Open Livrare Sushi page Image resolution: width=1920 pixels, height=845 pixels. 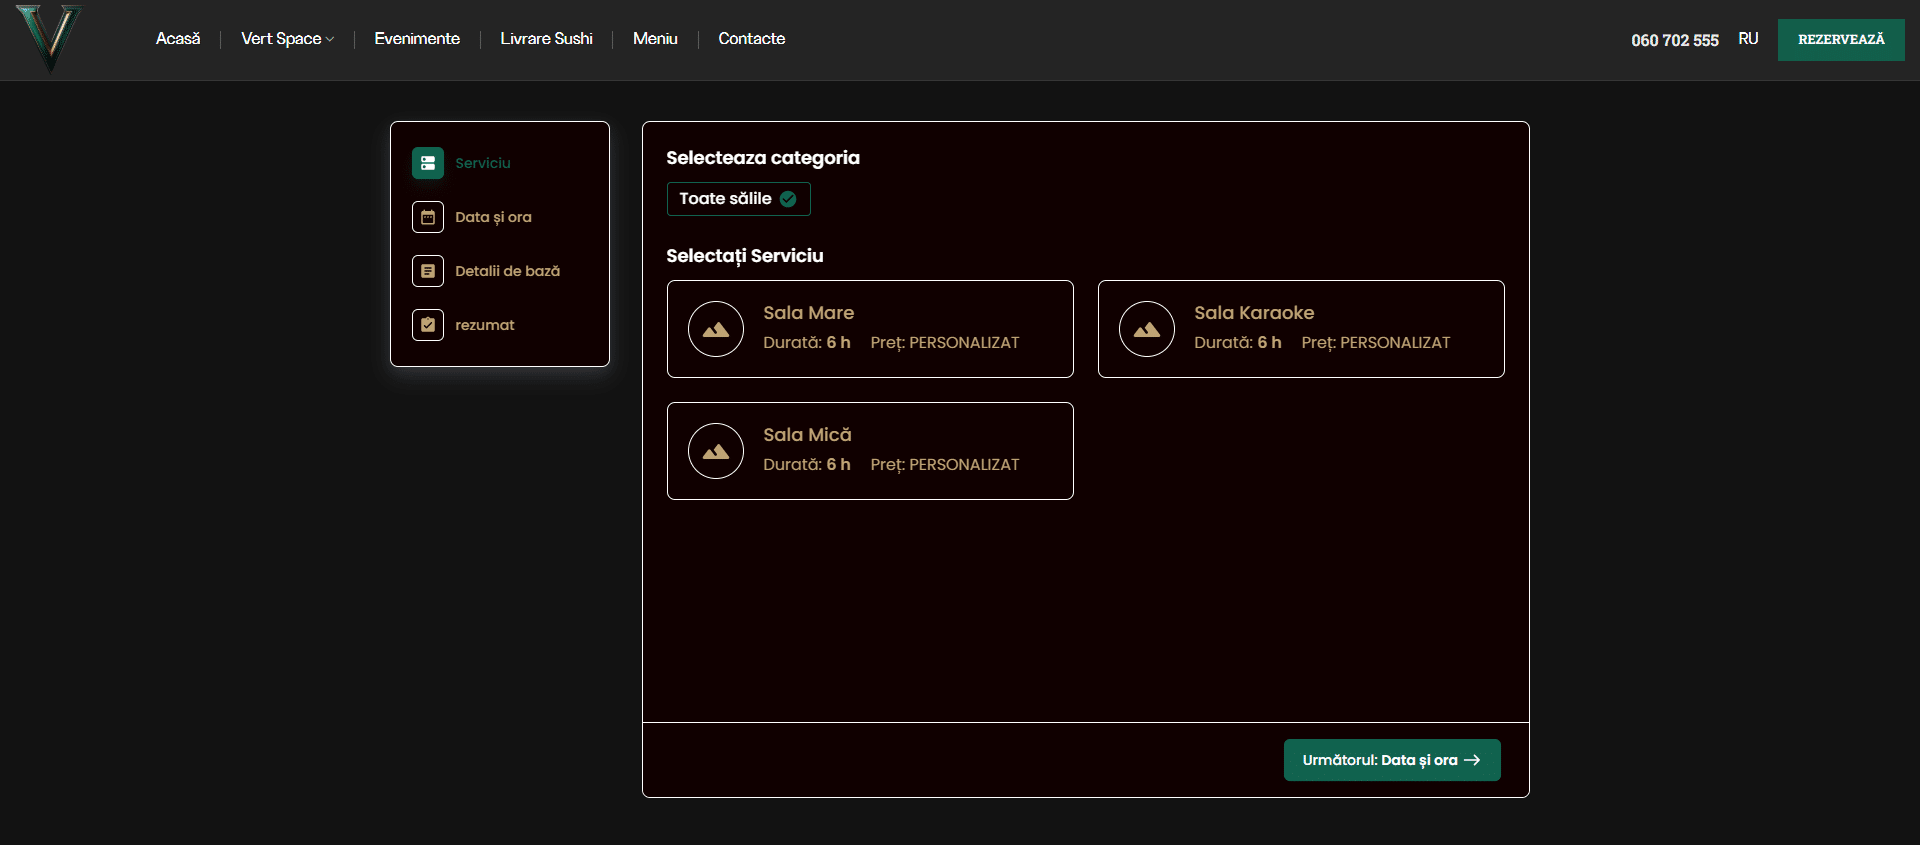[x=546, y=39]
